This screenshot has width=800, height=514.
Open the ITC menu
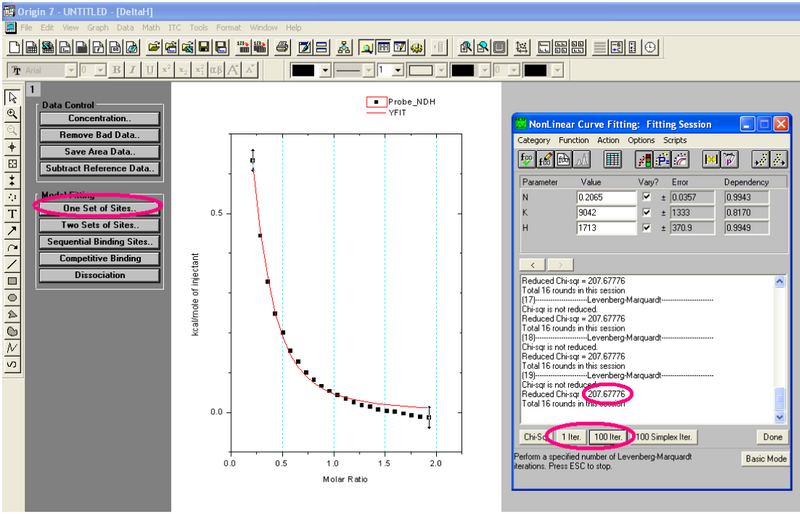click(x=174, y=28)
